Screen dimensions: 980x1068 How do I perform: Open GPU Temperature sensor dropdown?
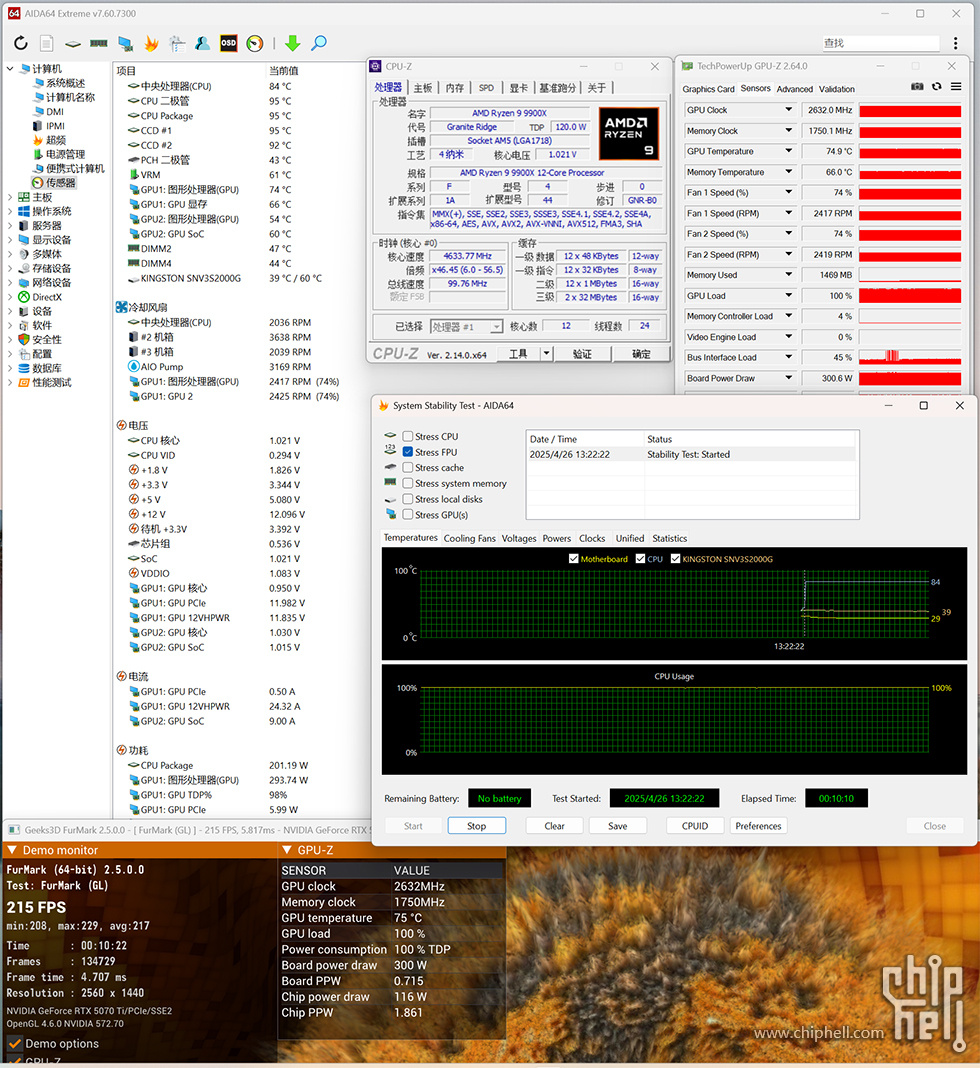point(789,151)
